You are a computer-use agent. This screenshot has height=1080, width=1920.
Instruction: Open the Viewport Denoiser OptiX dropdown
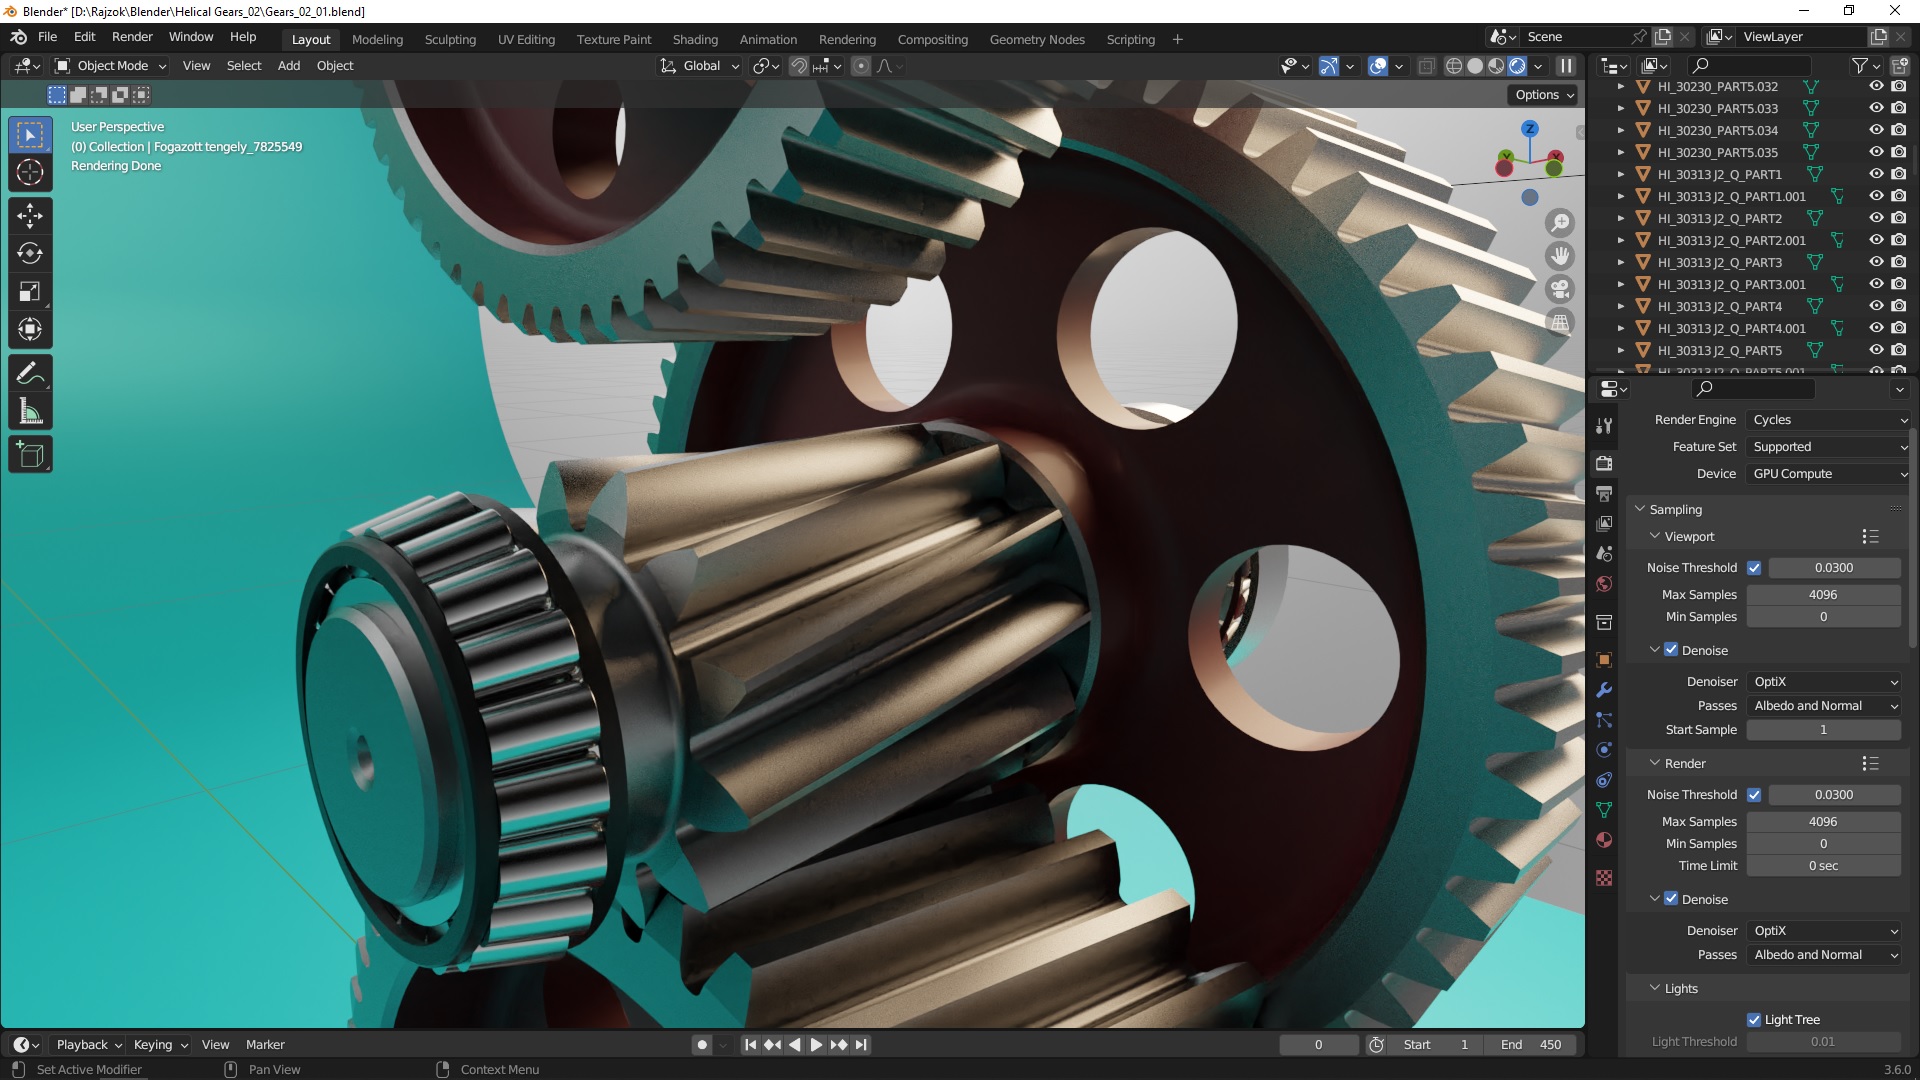tap(1825, 682)
